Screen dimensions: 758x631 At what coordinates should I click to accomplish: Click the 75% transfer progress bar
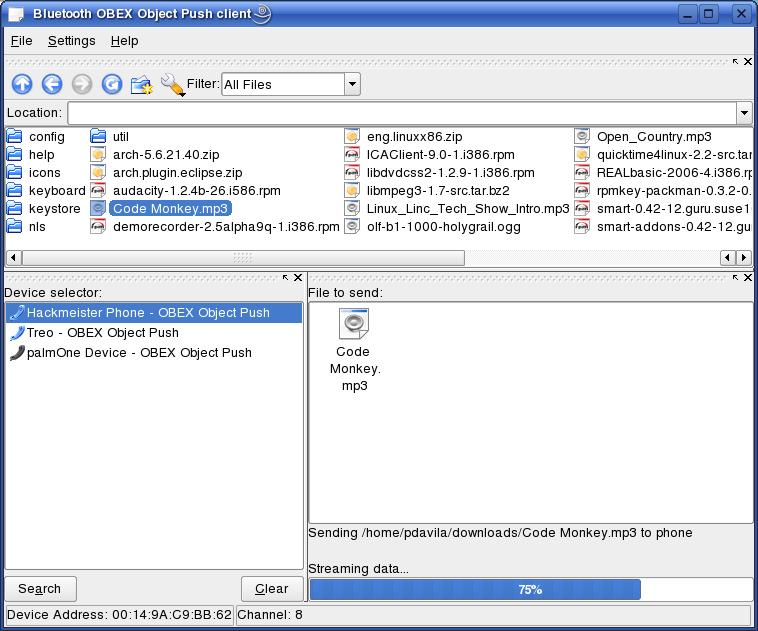[530, 589]
